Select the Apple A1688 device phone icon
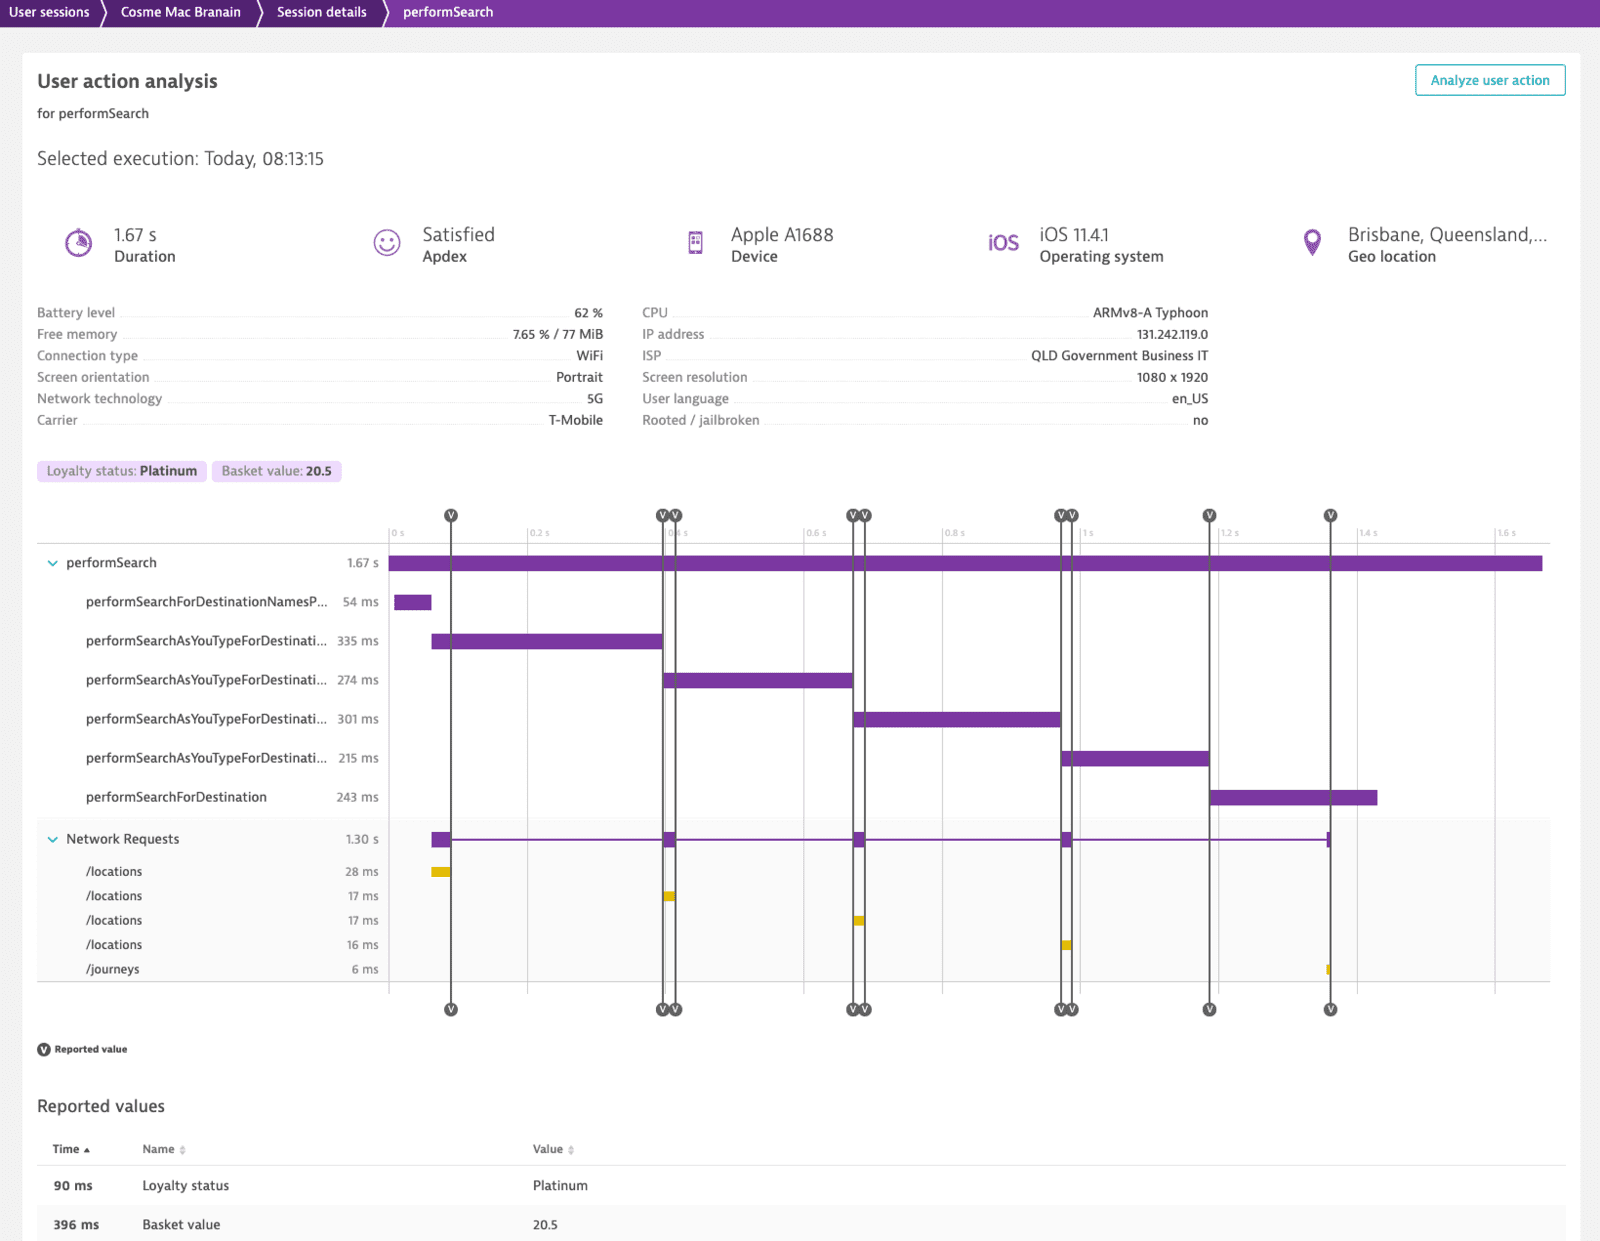 click(694, 242)
